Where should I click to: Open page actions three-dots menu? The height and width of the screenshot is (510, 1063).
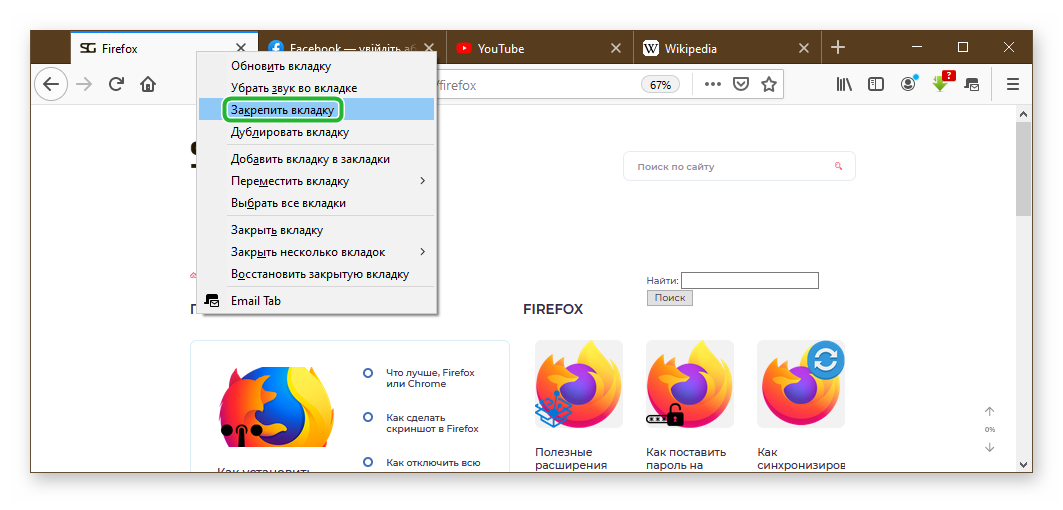coord(713,85)
